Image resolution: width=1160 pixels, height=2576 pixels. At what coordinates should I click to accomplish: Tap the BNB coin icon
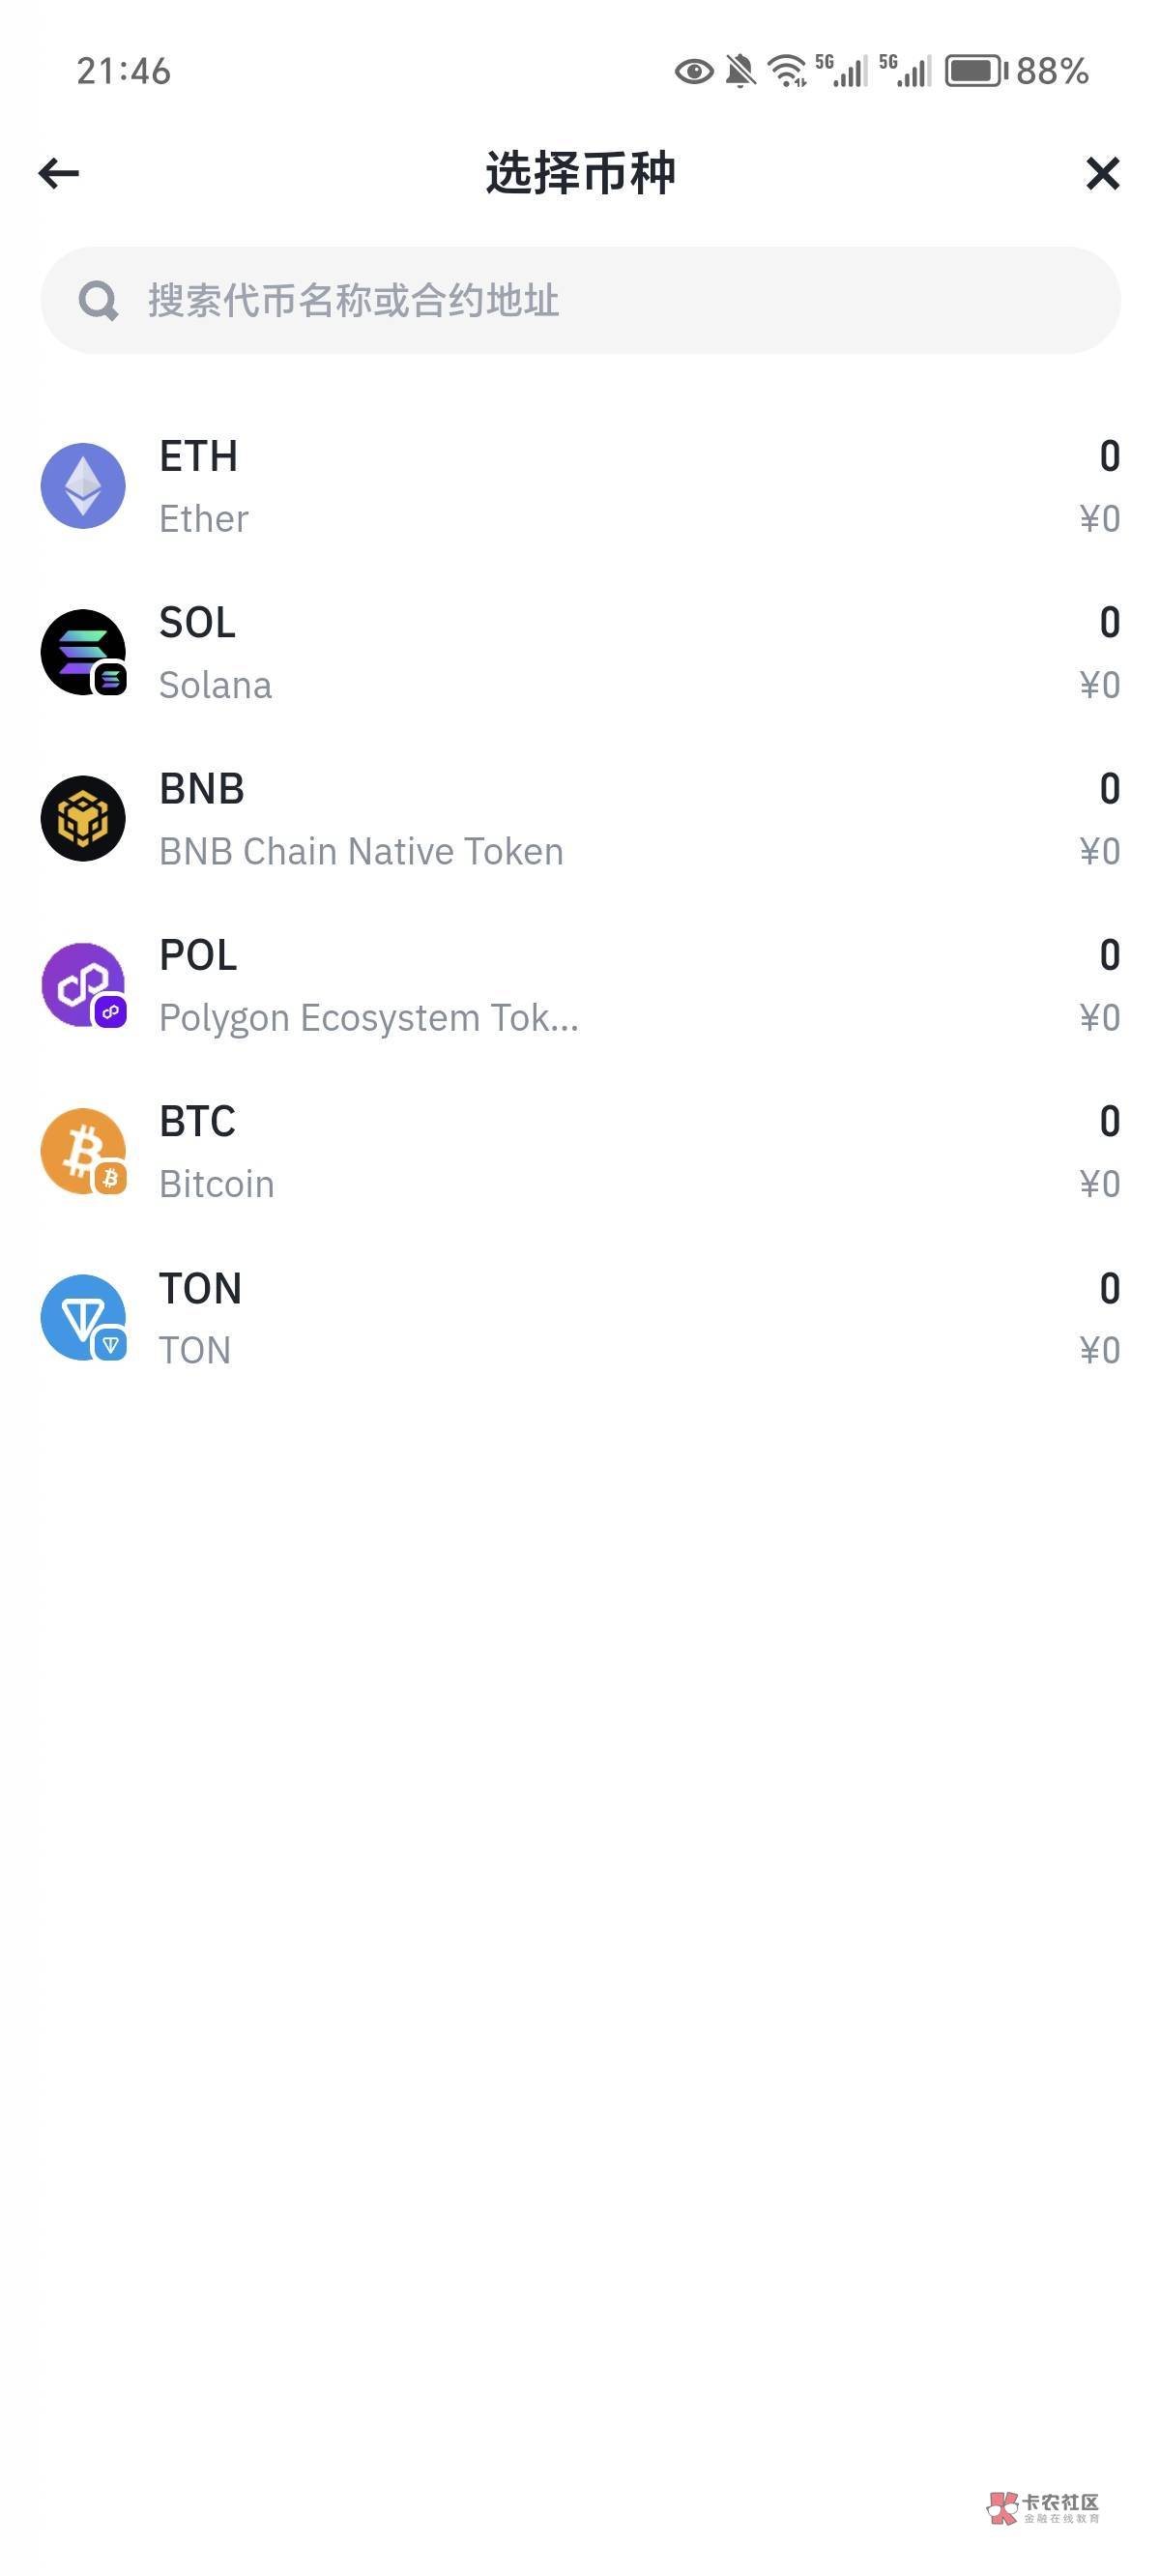point(83,818)
